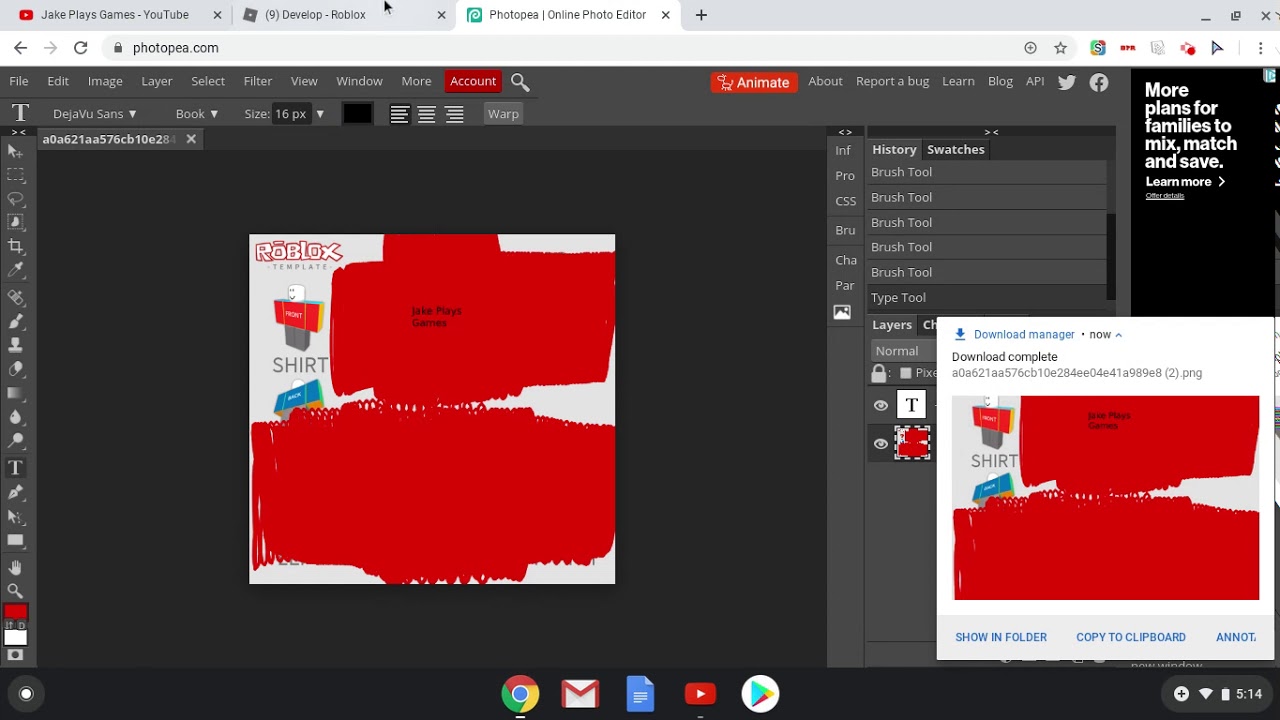The image size is (1280, 720).
Task: Select the Brush tool in toolbar
Action: [15, 322]
